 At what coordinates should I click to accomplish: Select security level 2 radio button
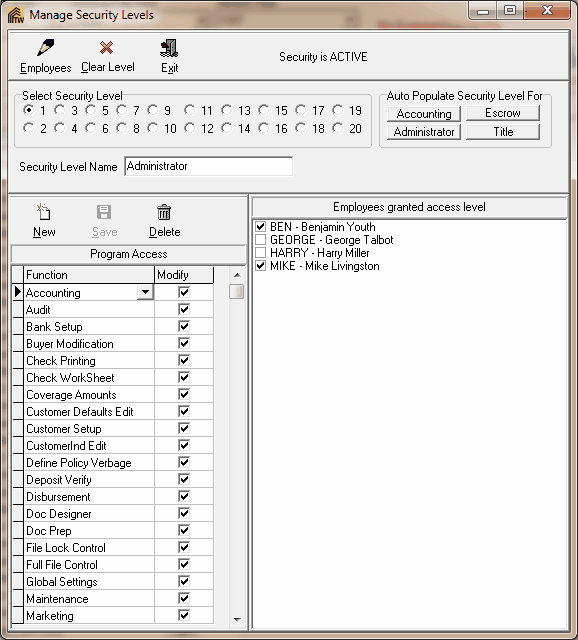pyautogui.click(x=29, y=128)
